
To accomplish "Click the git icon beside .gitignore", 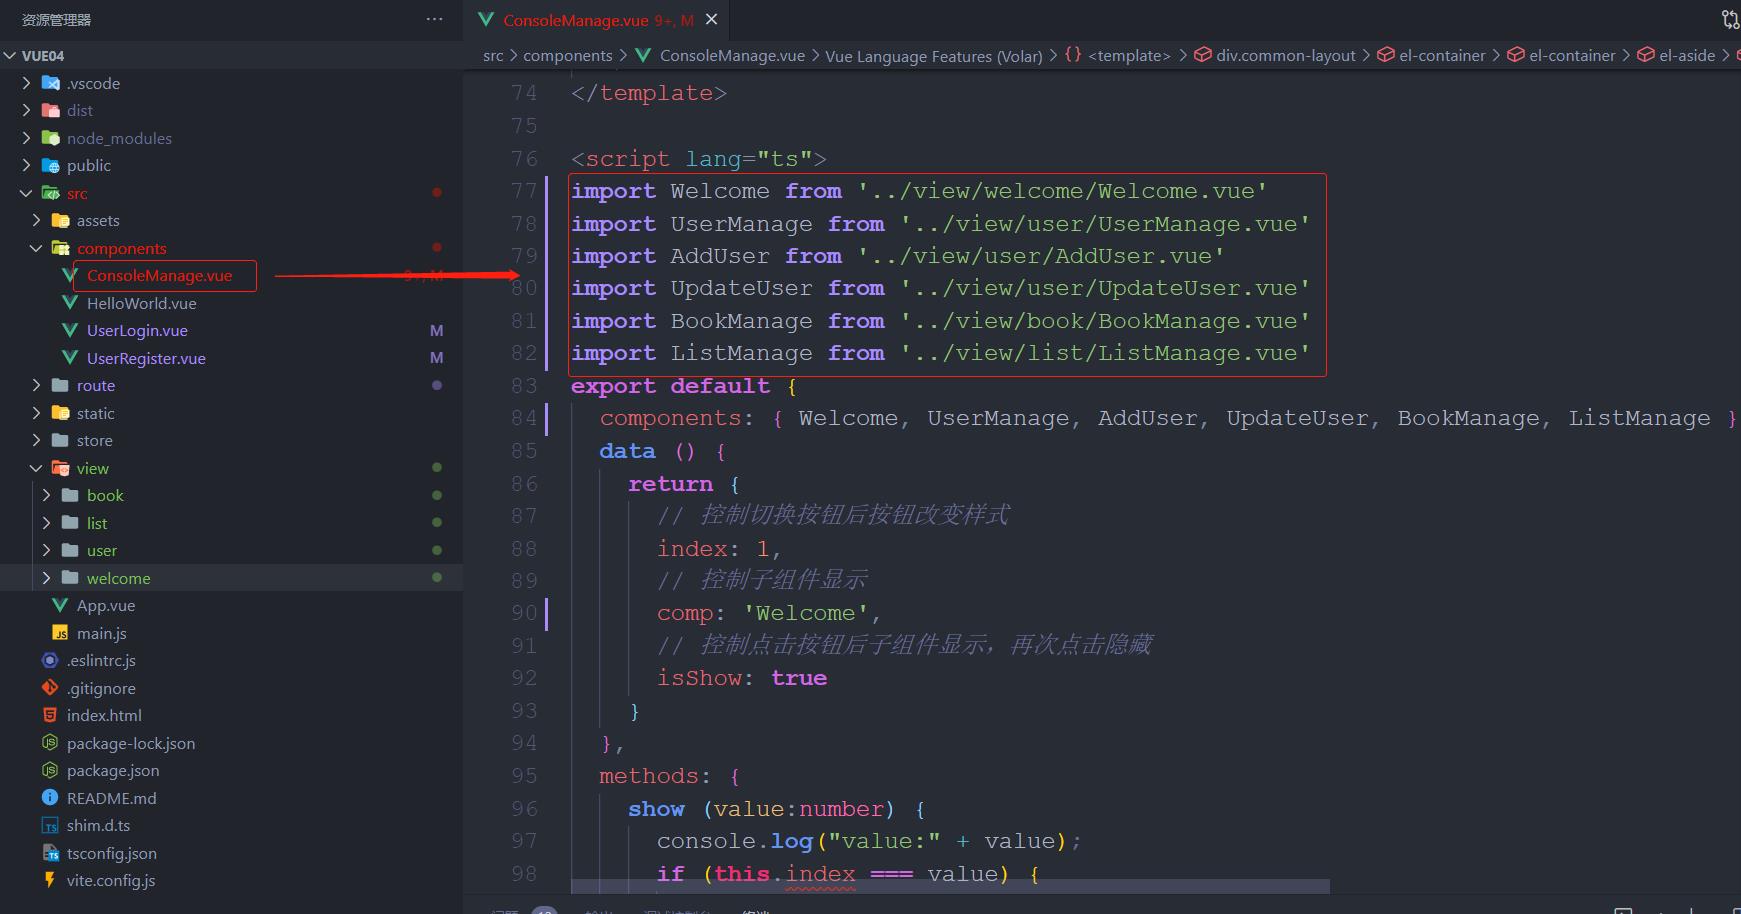I will [50, 688].
